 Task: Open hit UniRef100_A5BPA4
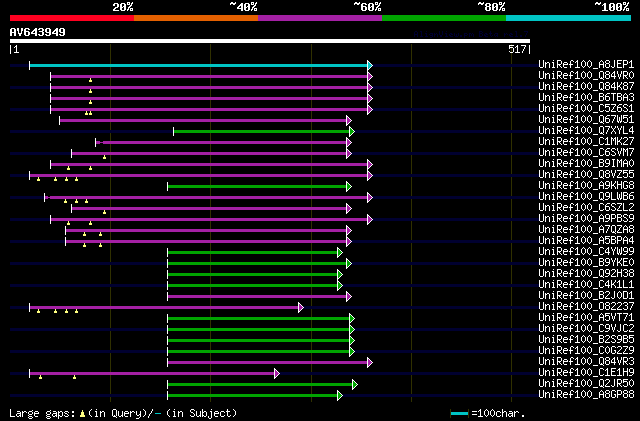pyautogui.click(x=586, y=241)
